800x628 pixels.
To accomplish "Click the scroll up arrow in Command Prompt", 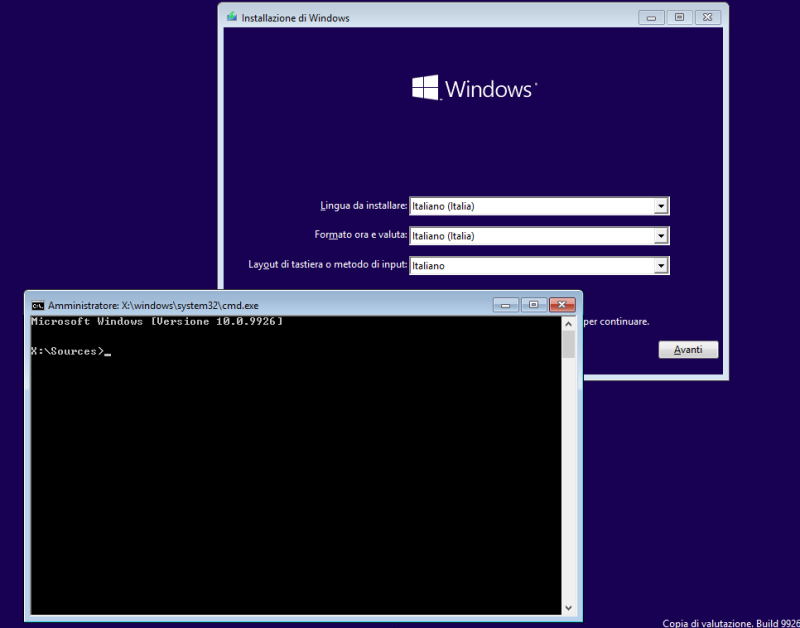I will [x=569, y=324].
